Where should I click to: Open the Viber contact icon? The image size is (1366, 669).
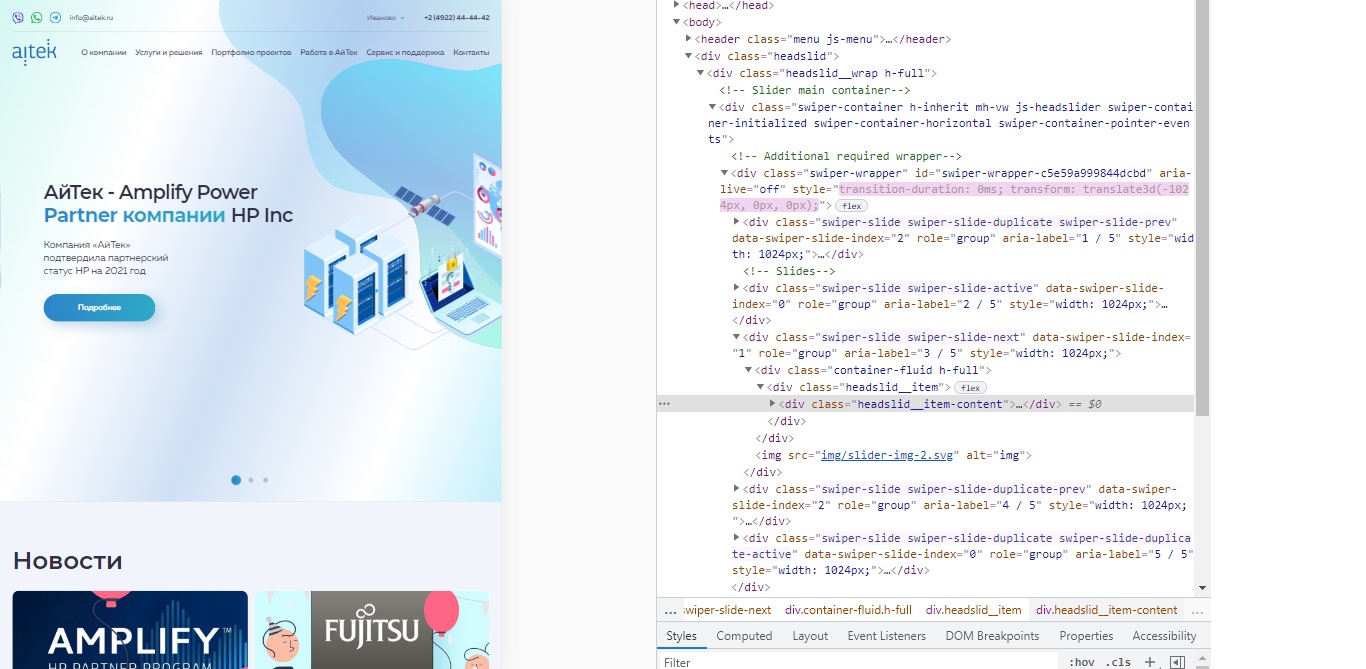(18, 17)
